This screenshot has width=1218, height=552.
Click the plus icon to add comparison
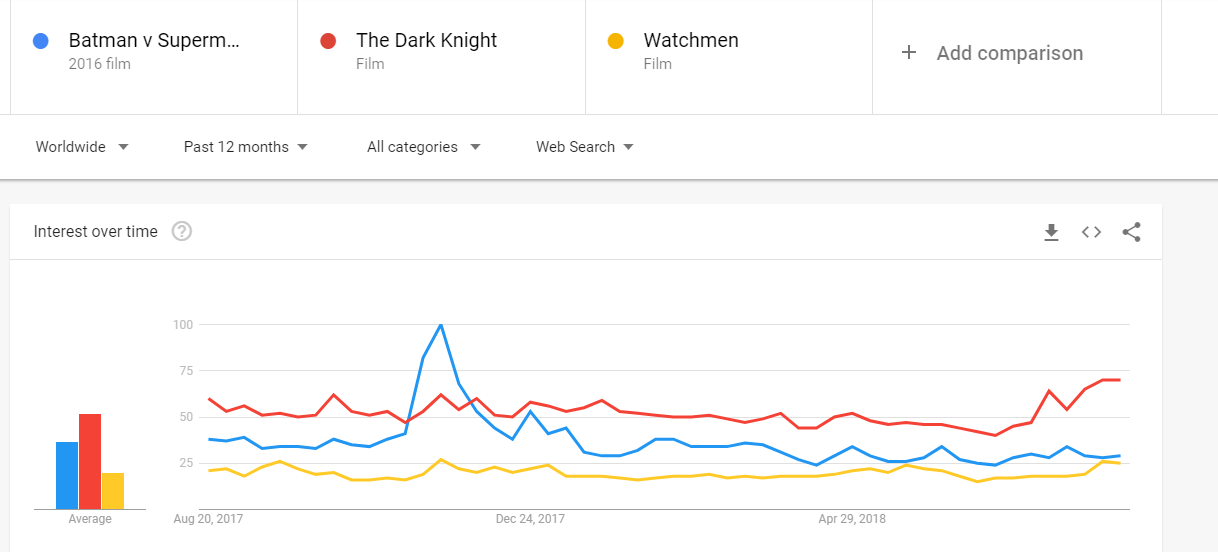point(909,53)
